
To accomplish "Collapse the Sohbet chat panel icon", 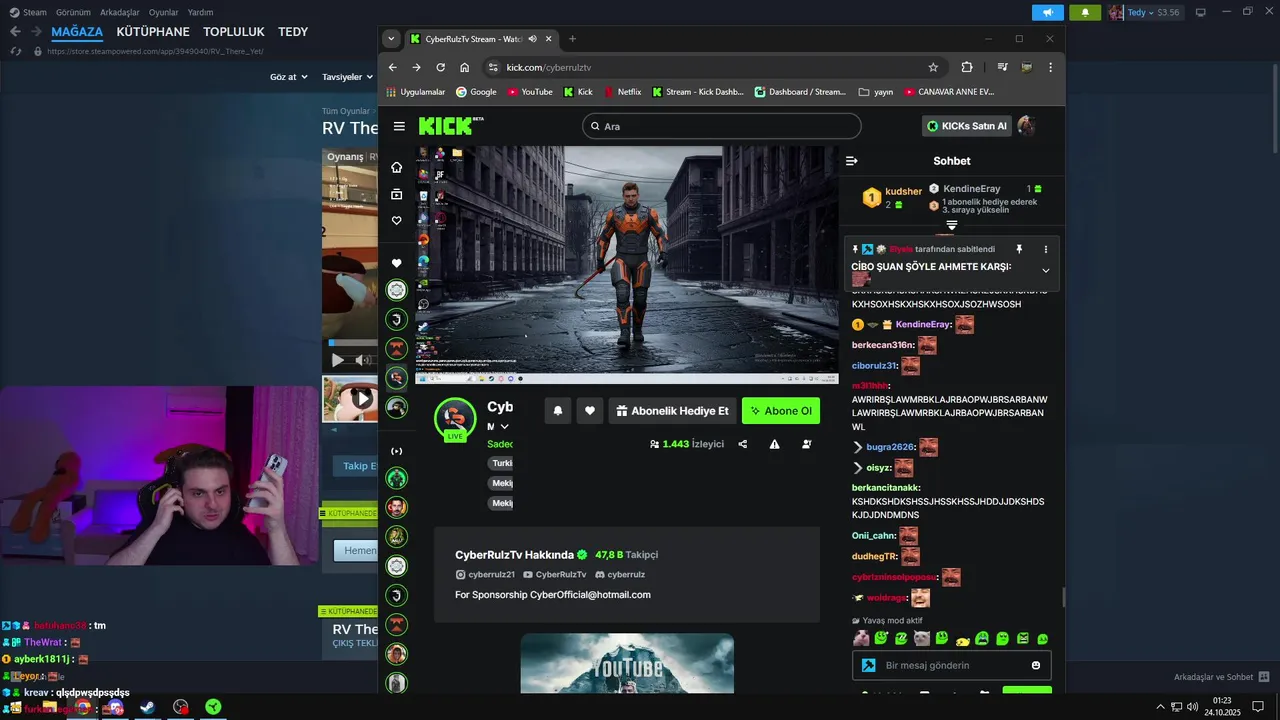I will 852,161.
